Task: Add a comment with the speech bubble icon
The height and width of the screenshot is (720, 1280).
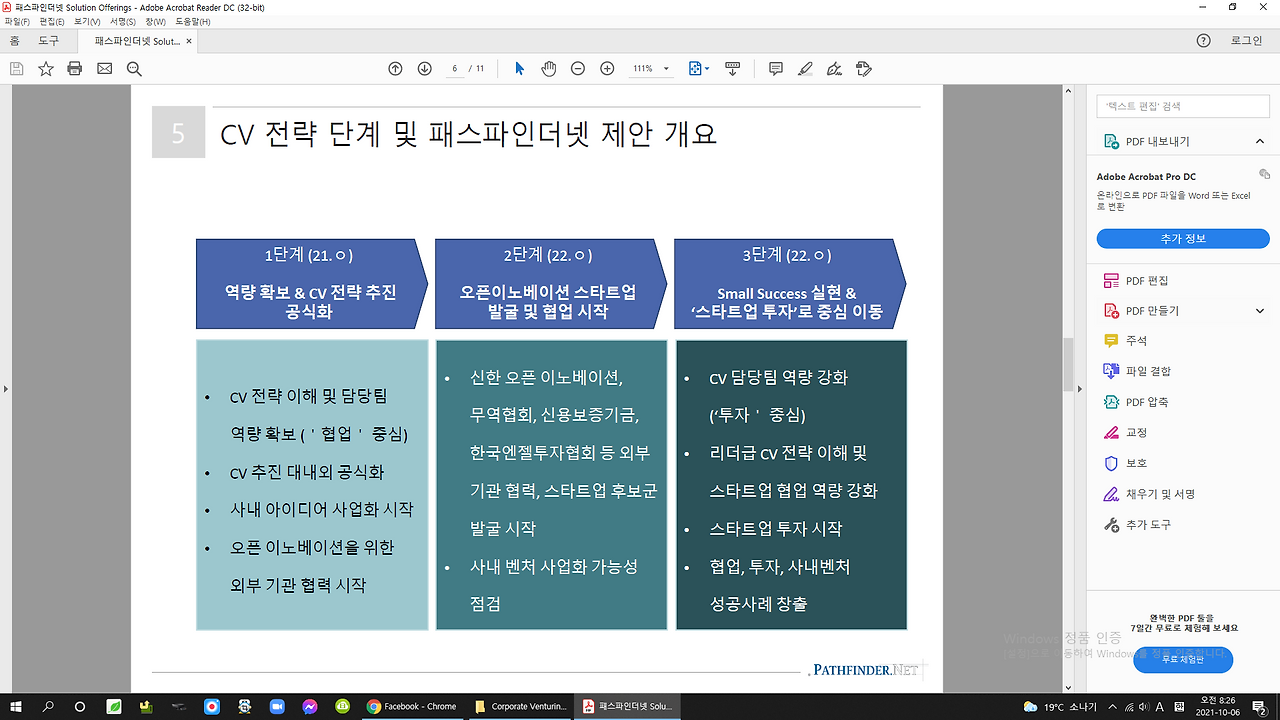Action: [776, 69]
